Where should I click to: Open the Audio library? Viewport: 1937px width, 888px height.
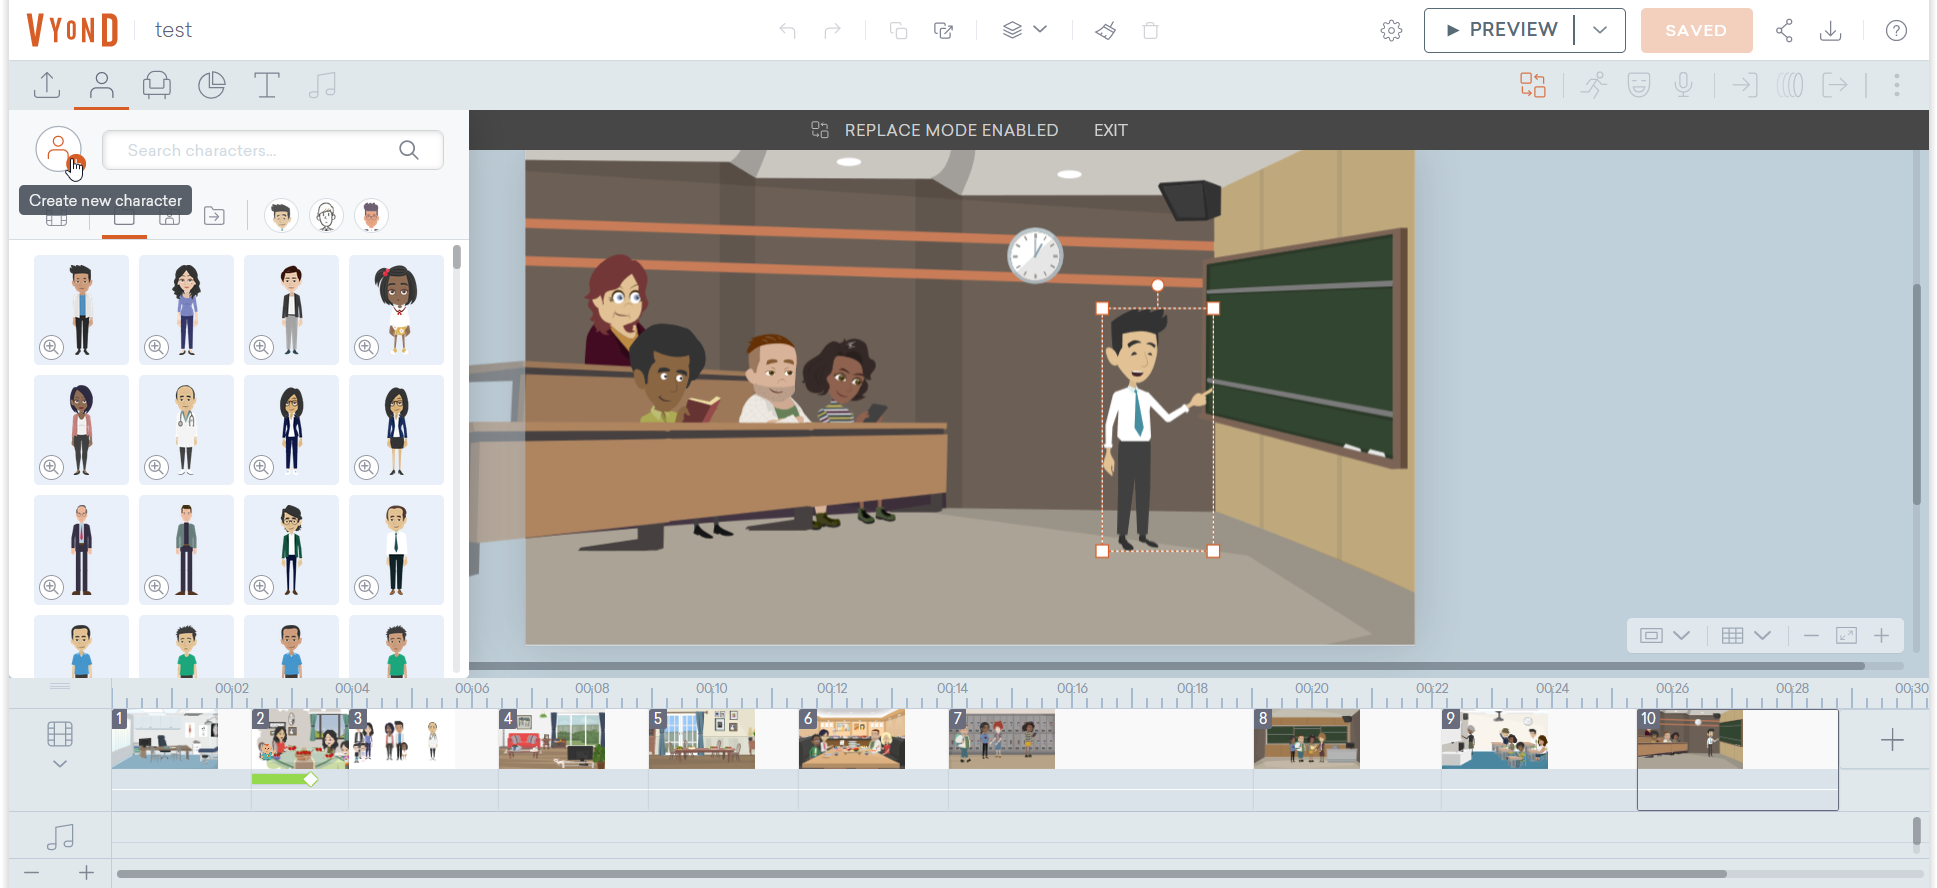(x=322, y=85)
